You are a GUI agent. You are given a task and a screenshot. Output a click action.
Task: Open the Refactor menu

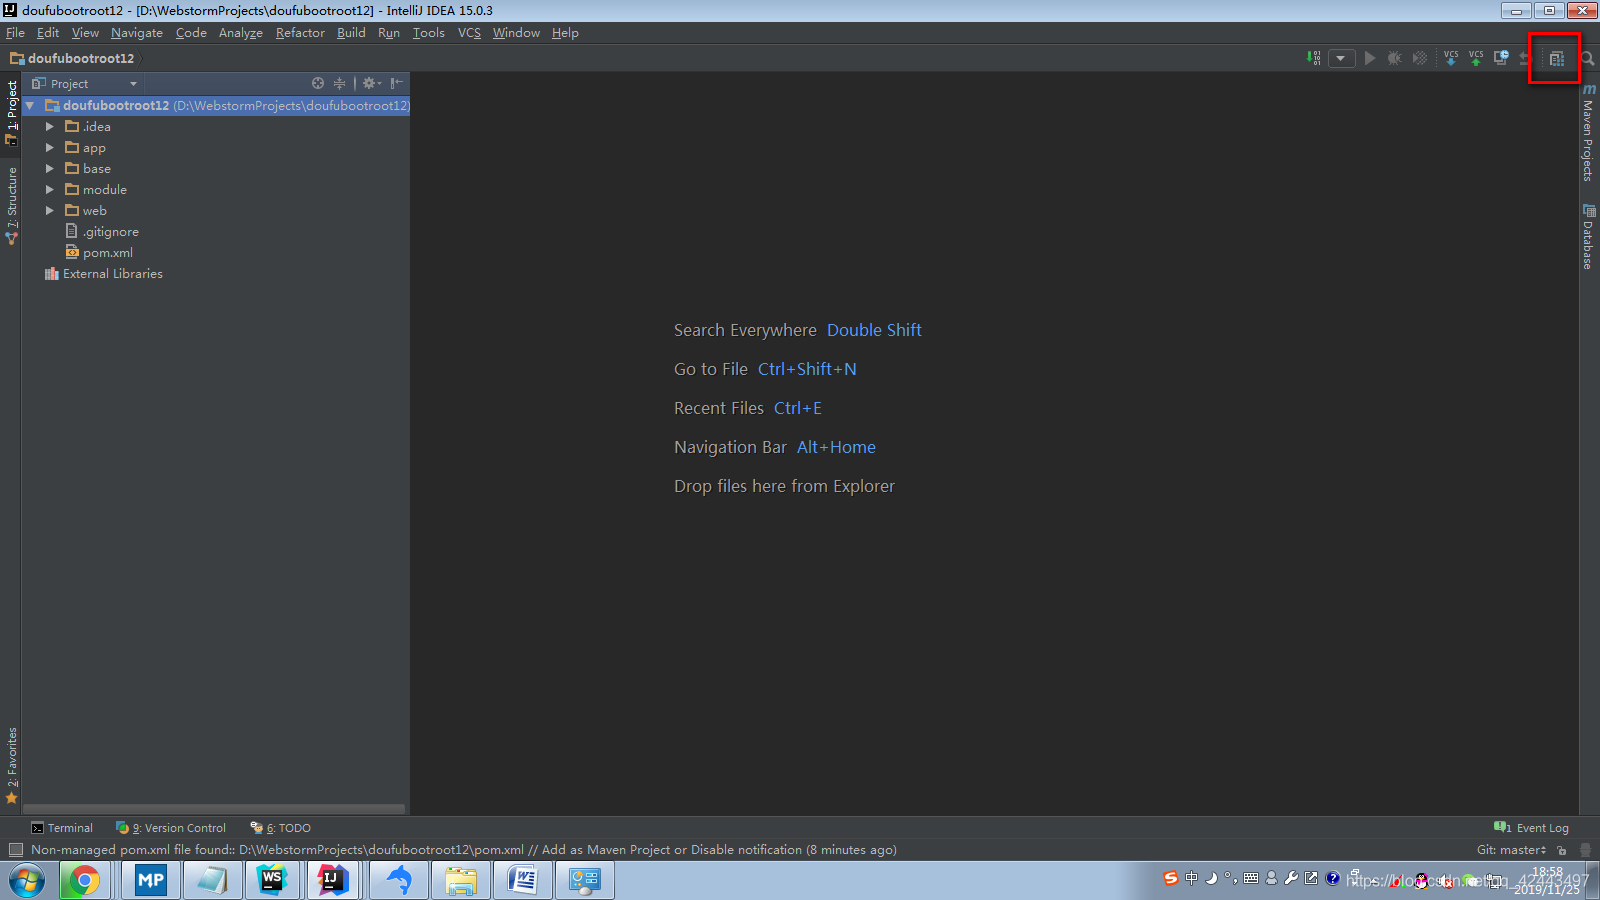click(x=300, y=33)
